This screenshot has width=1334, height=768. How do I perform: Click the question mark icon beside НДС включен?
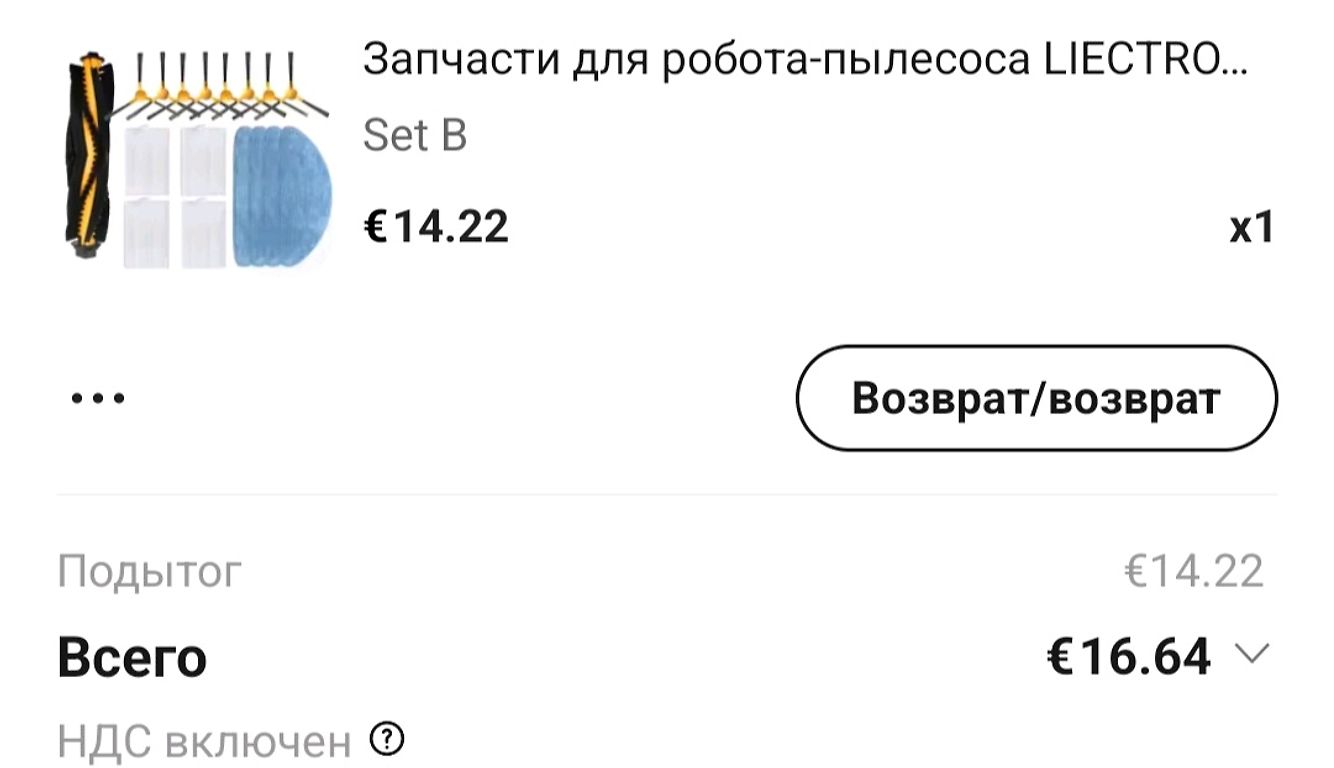pyautogui.click(x=386, y=739)
